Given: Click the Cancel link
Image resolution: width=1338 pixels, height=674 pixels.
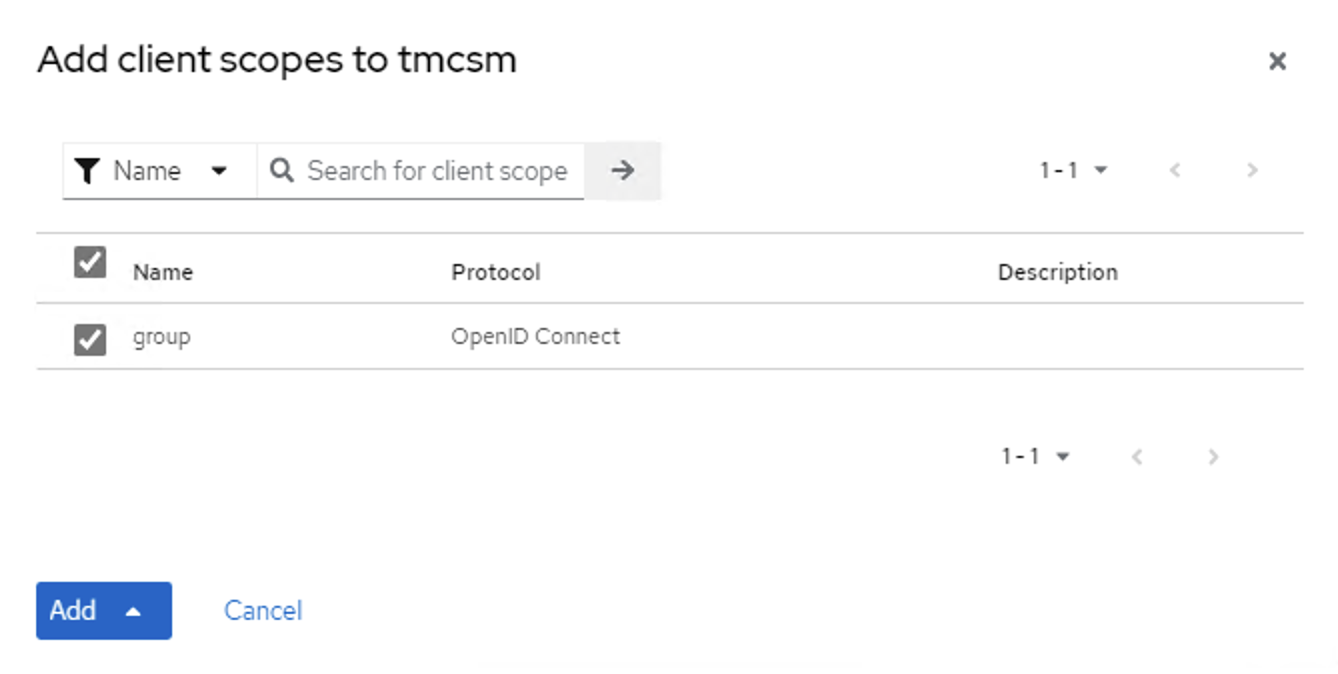Looking at the screenshot, I should (x=263, y=611).
